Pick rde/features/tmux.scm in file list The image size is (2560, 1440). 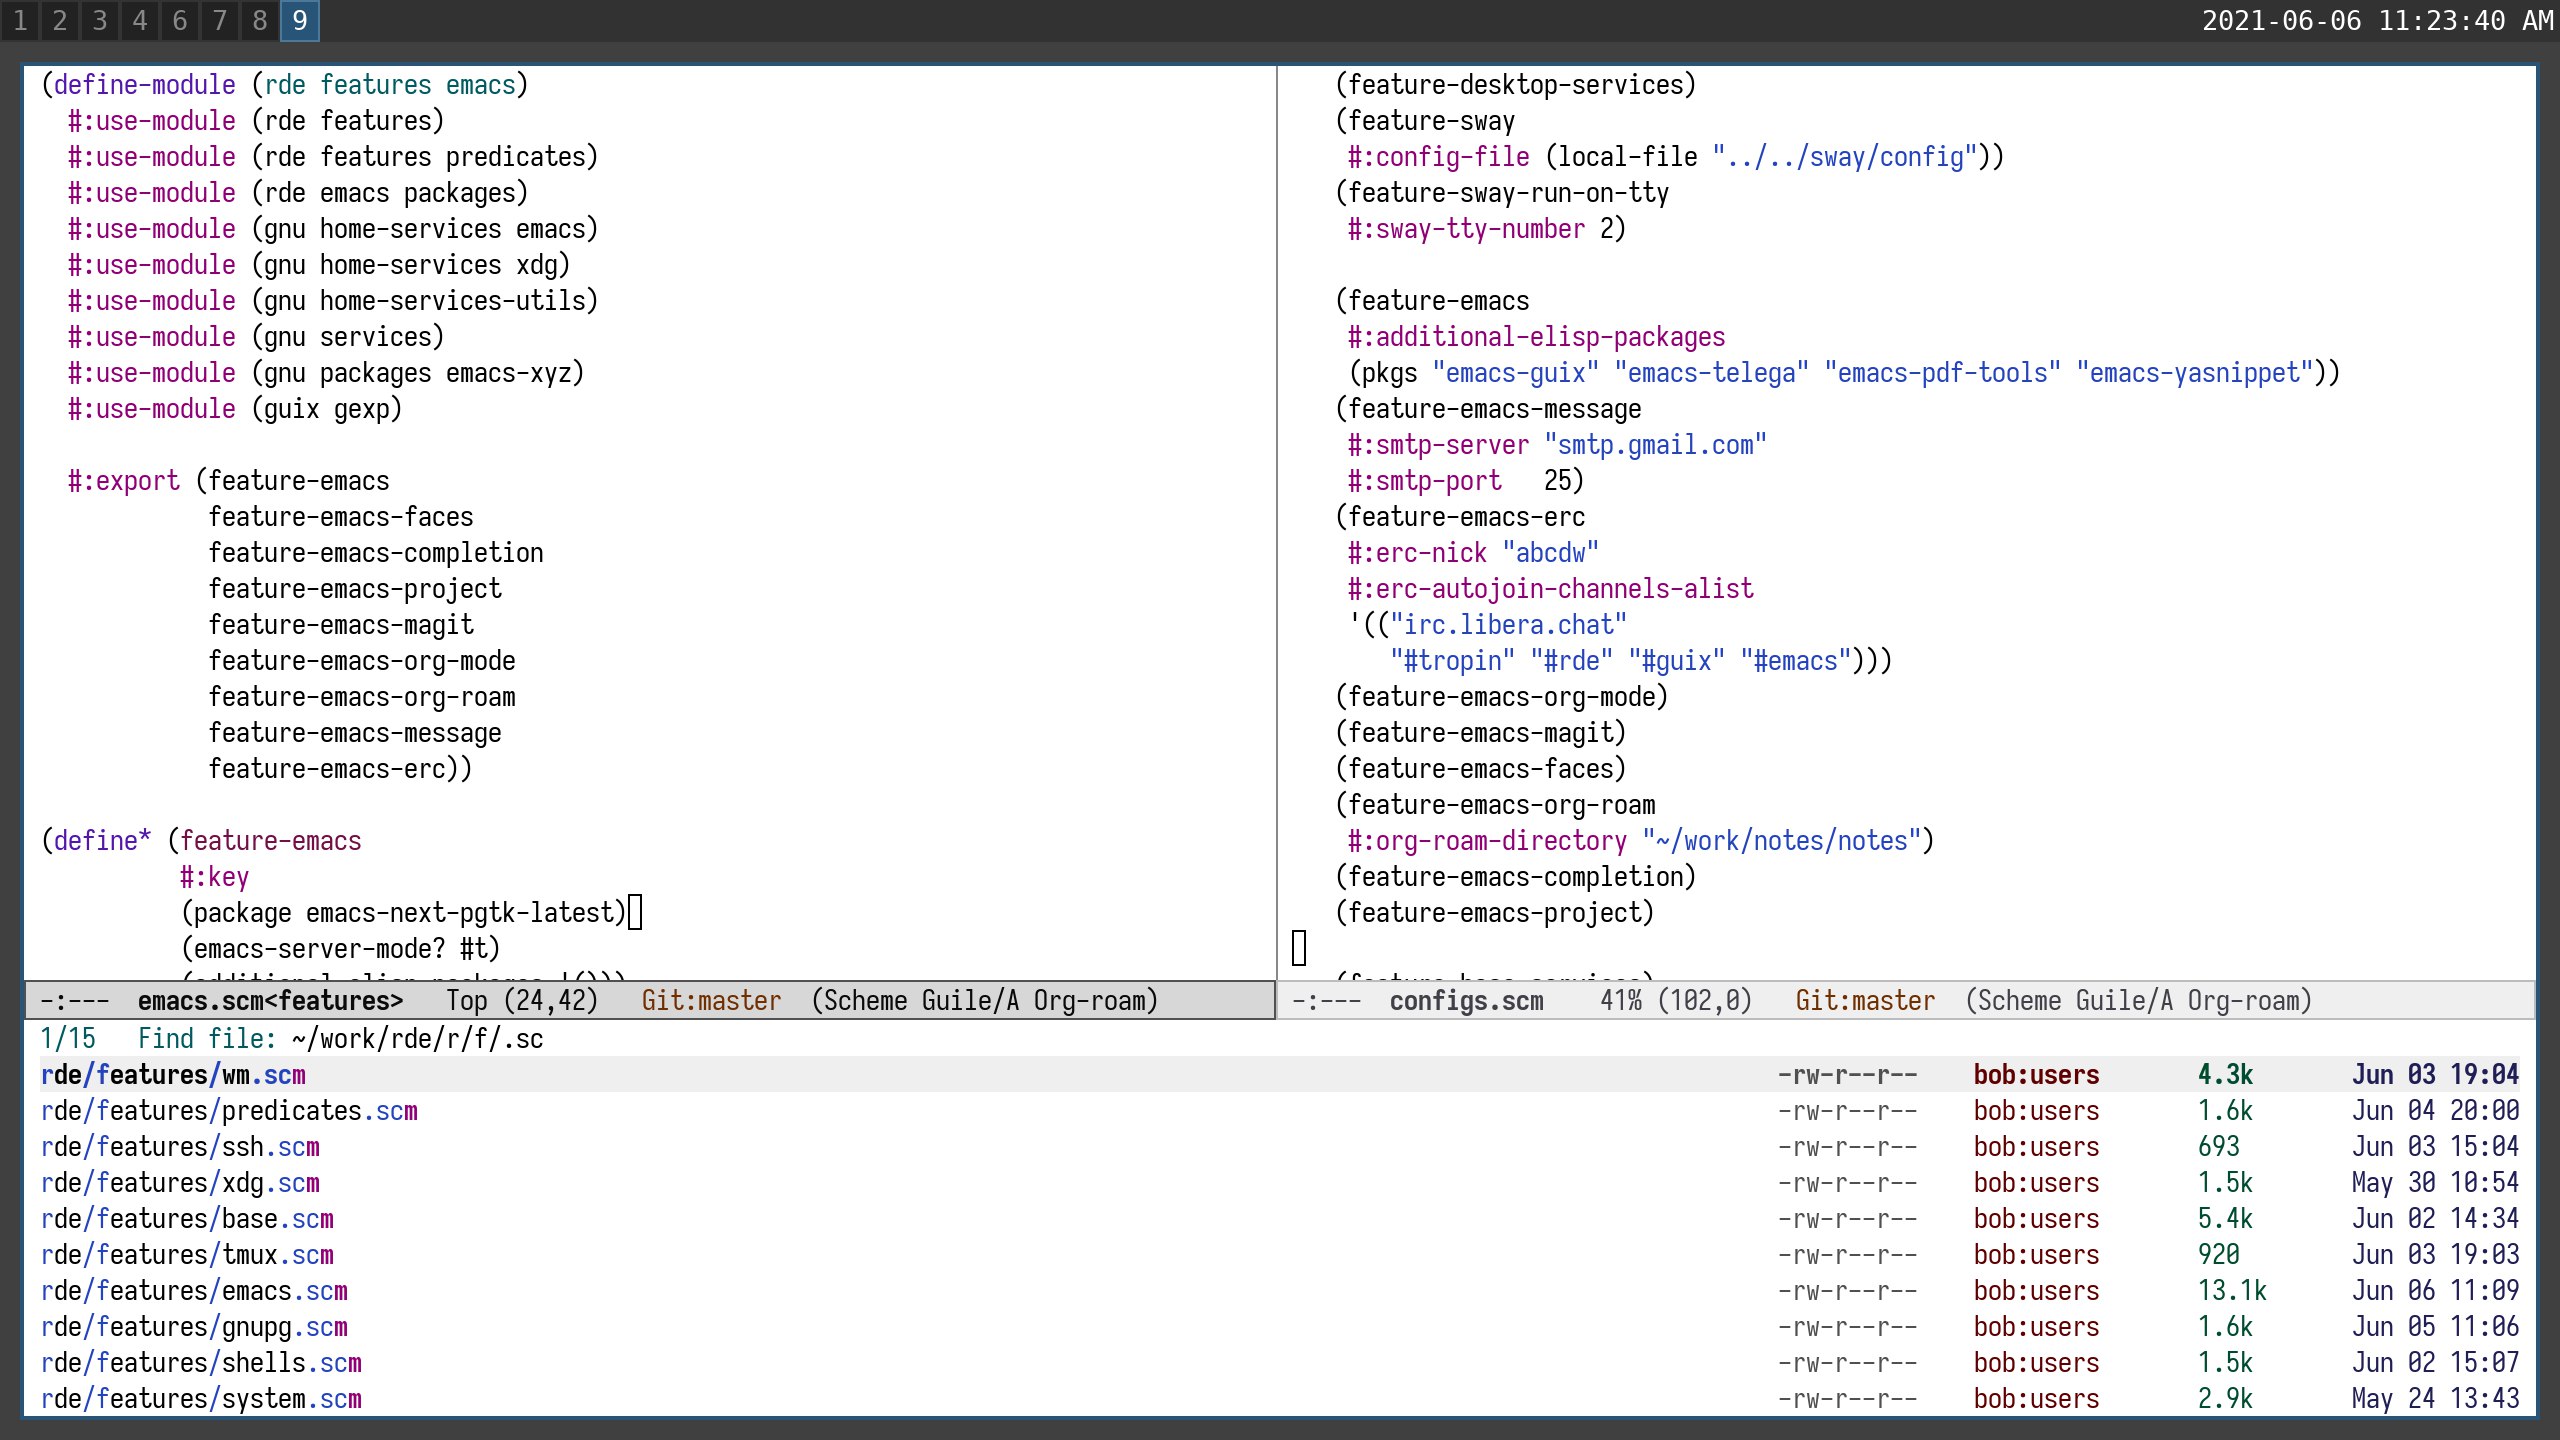coord(187,1255)
